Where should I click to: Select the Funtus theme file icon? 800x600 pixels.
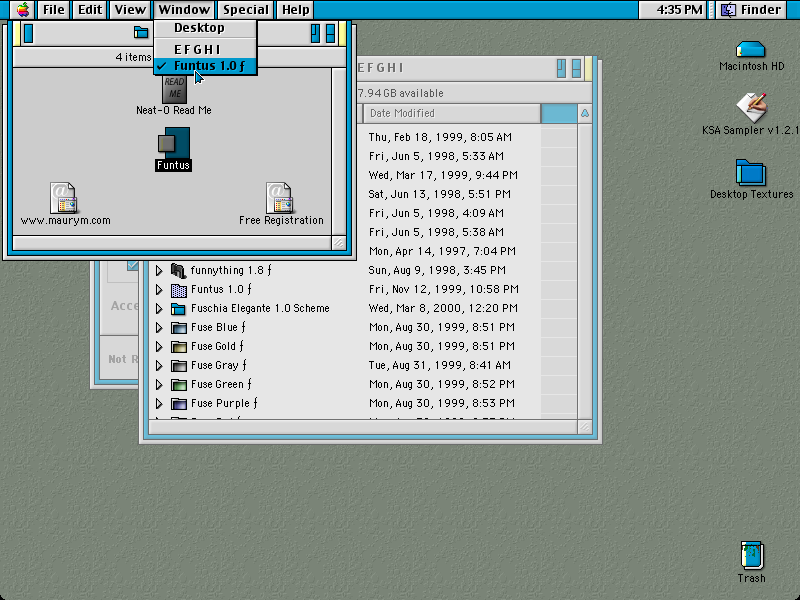(x=173, y=142)
